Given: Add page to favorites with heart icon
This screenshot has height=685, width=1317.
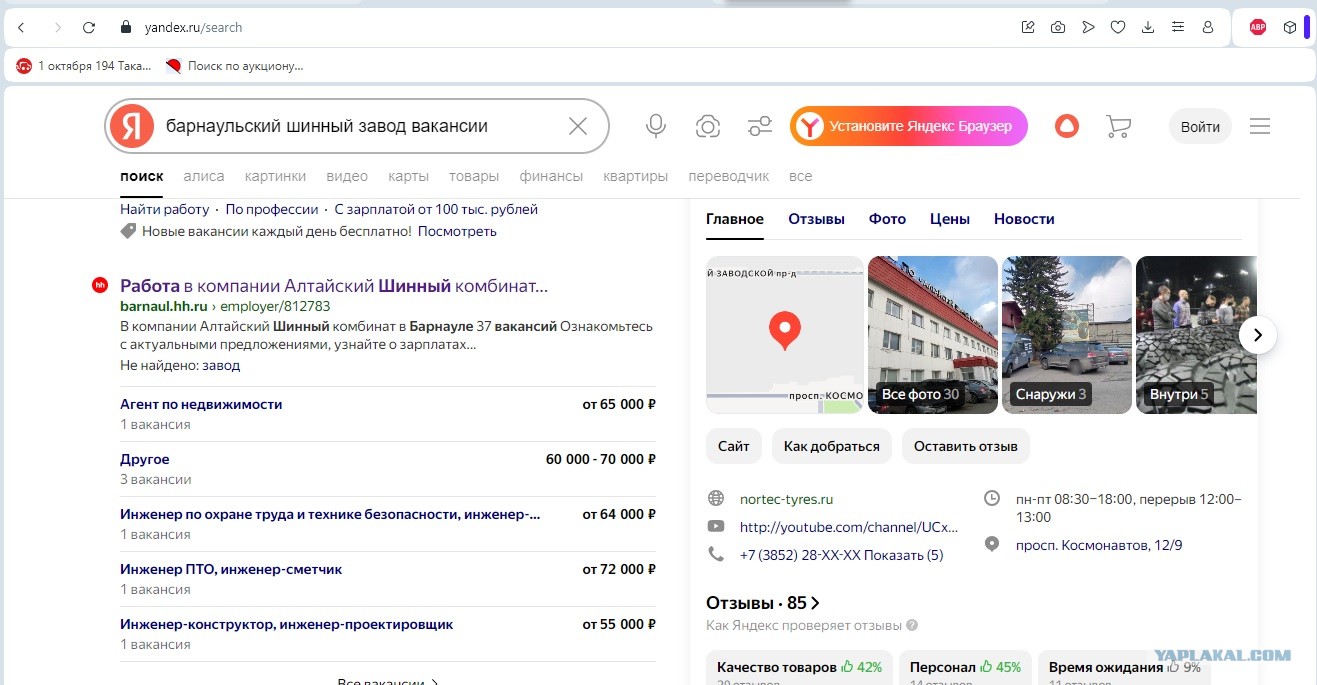Looking at the screenshot, I should (x=1118, y=27).
